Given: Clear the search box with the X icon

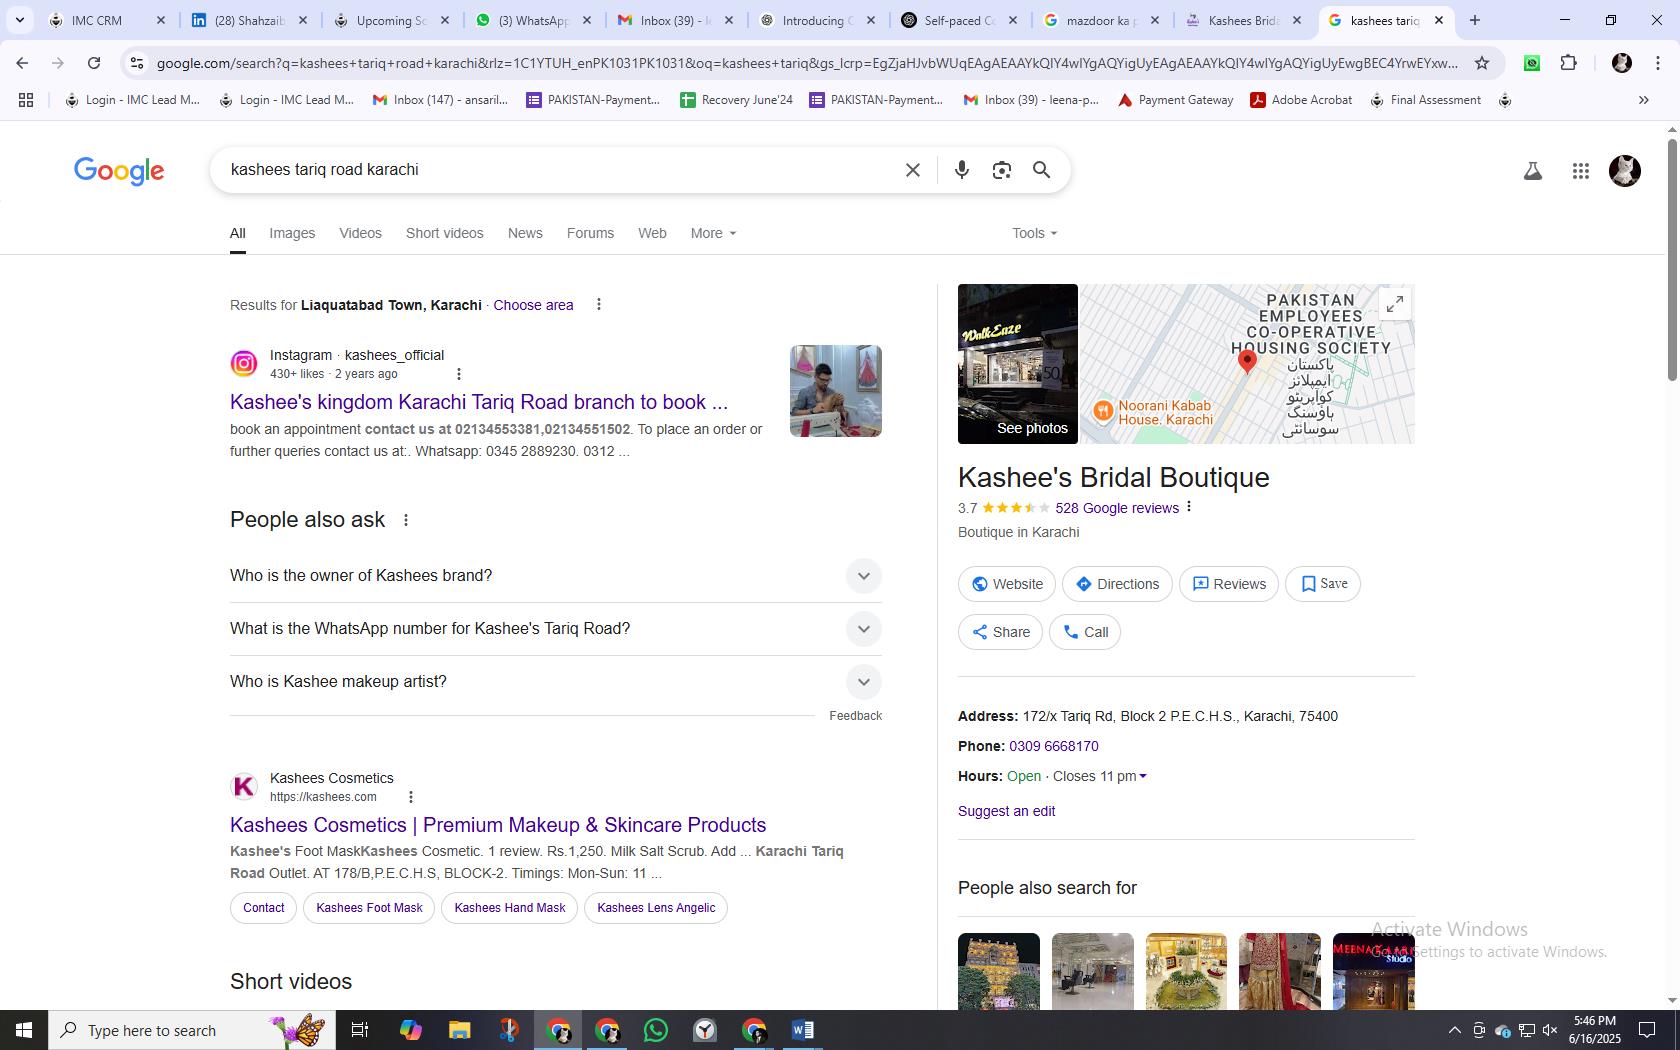Looking at the screenshot, I should pos(912,170).
